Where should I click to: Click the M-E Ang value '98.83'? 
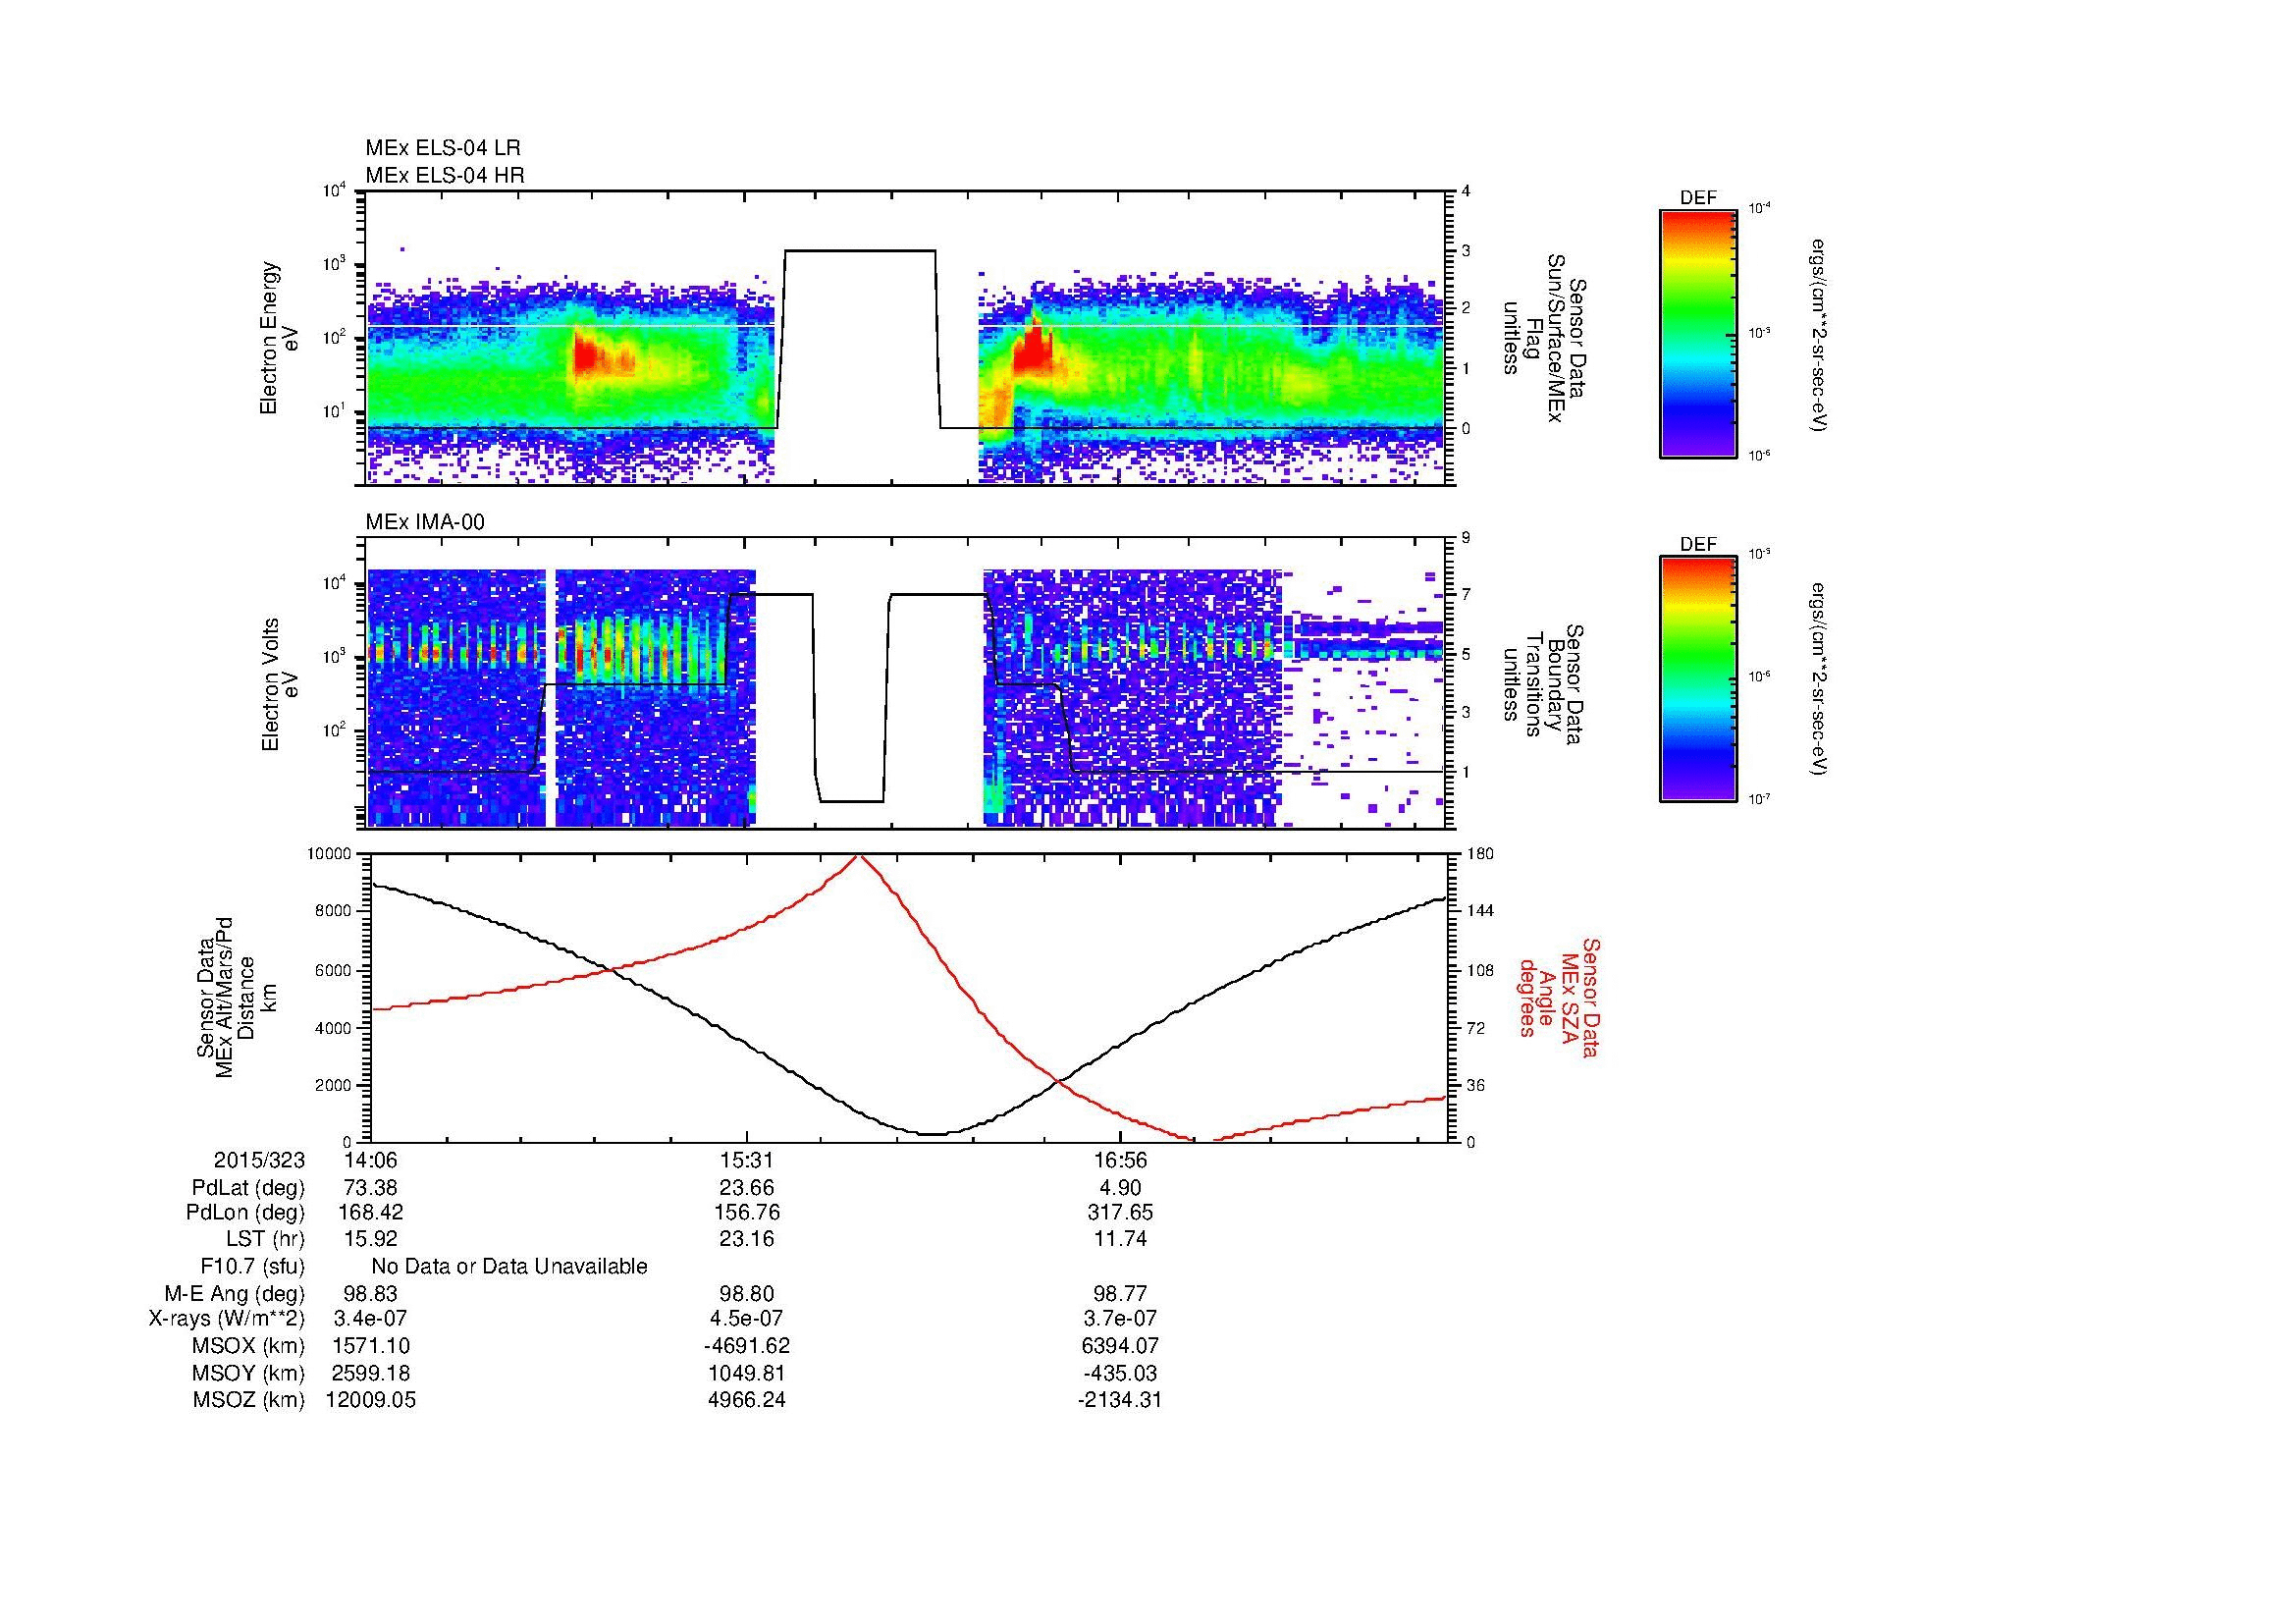click(x=370, y=1294)
